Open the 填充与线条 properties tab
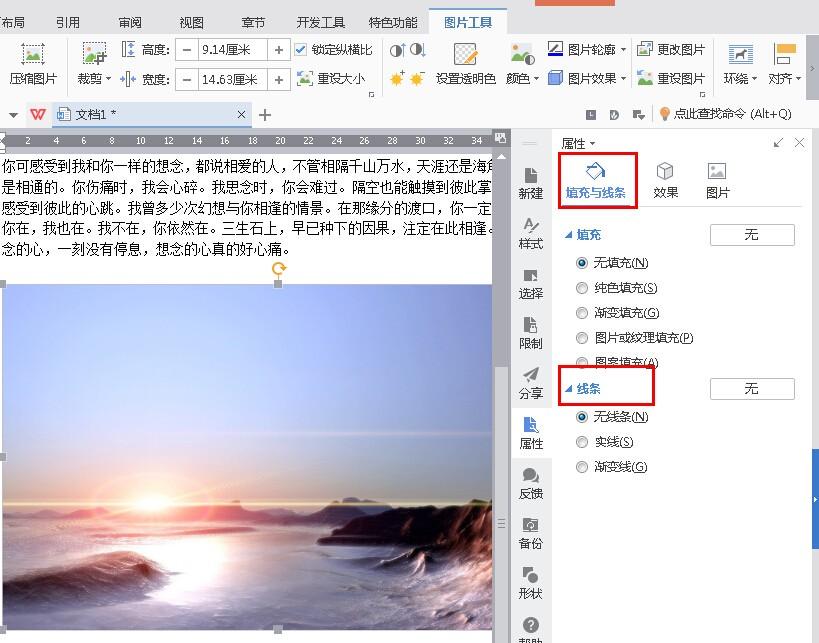 click(595, 181)
